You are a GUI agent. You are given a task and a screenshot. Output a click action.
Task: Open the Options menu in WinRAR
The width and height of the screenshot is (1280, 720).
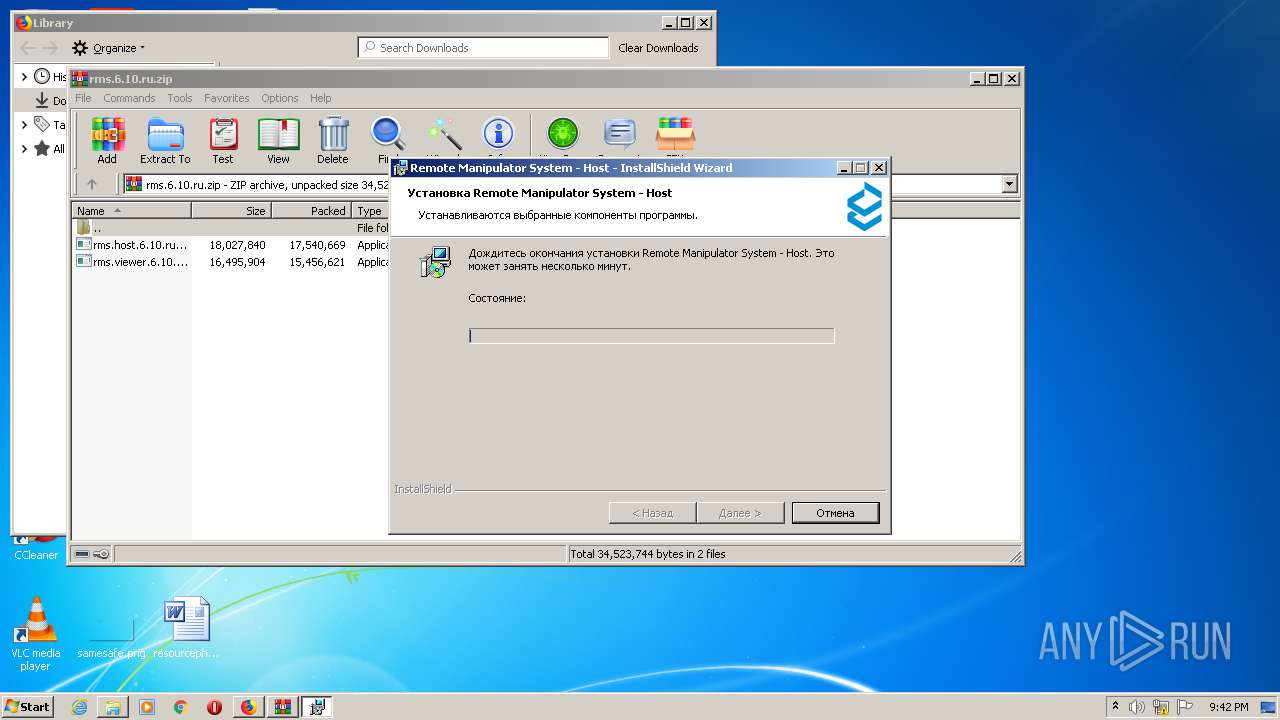click(x=280, y=98)
